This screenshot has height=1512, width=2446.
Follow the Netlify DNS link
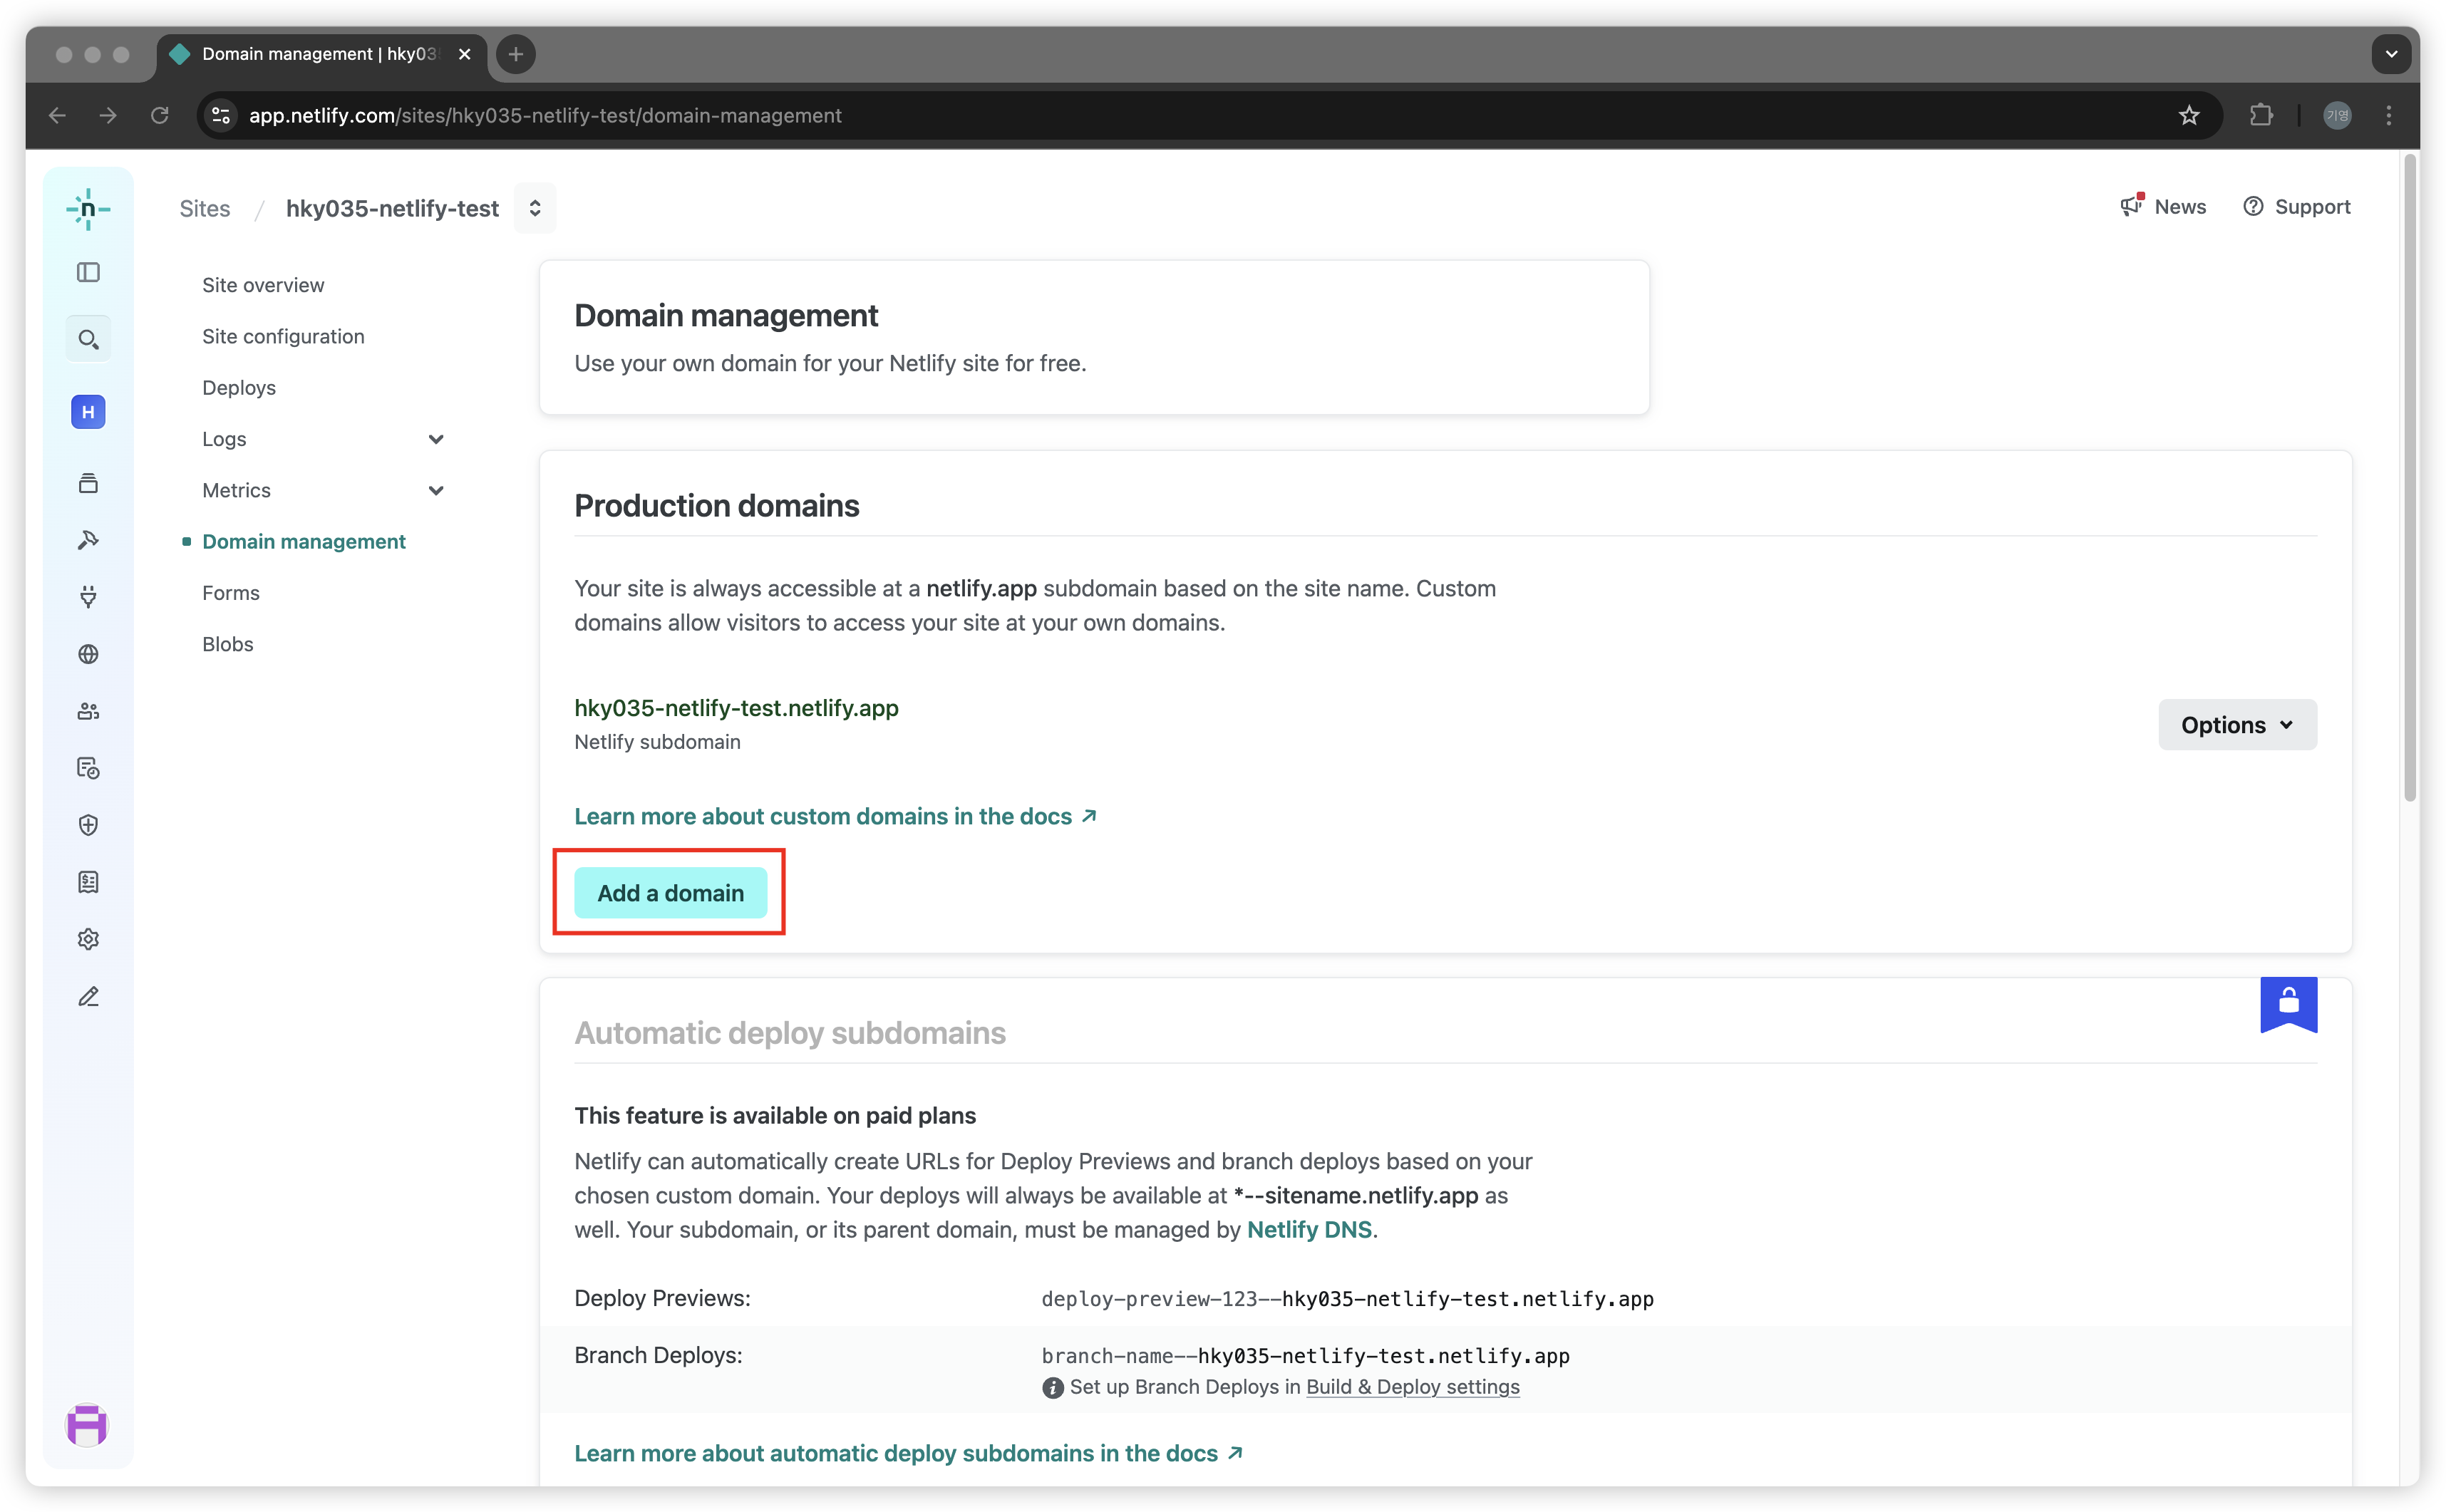click(x=1309, y=1230)
